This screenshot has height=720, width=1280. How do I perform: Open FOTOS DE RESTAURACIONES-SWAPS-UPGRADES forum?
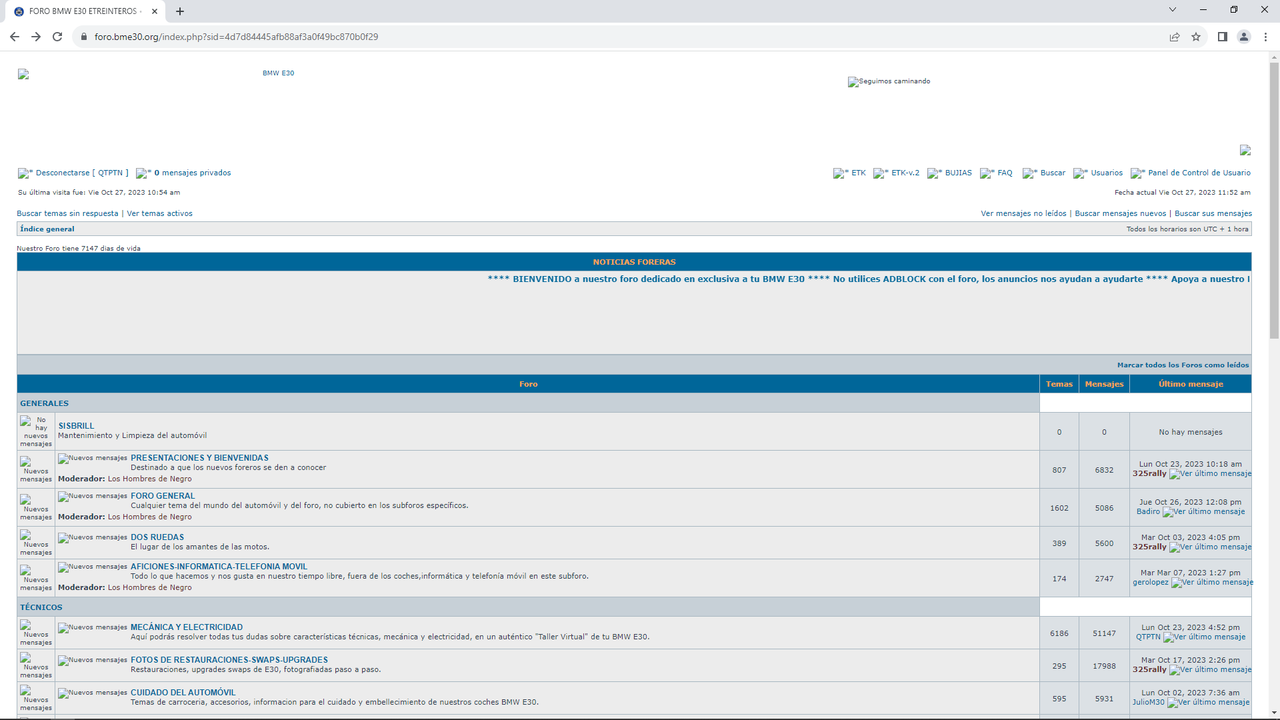(x=229, y=660)
